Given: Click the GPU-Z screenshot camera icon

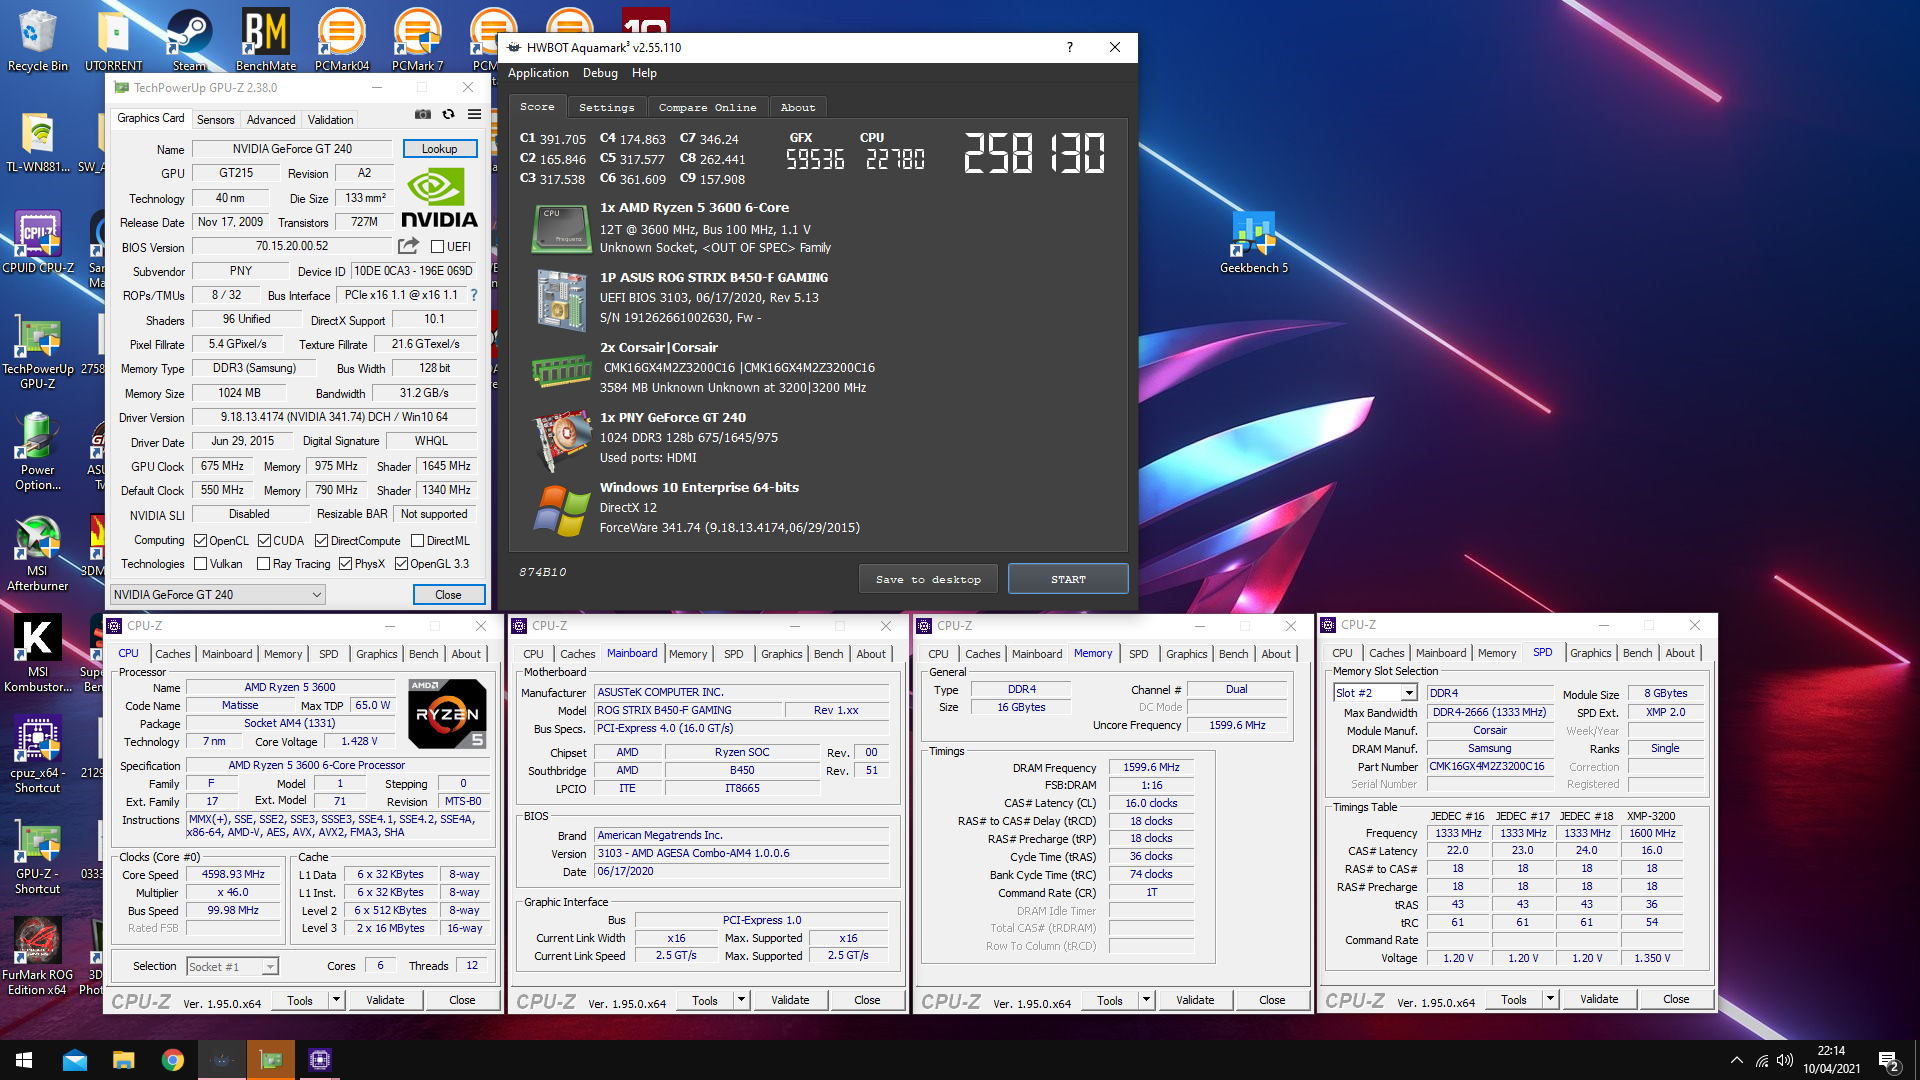Looking at the screenshot, I should (423, 115).
